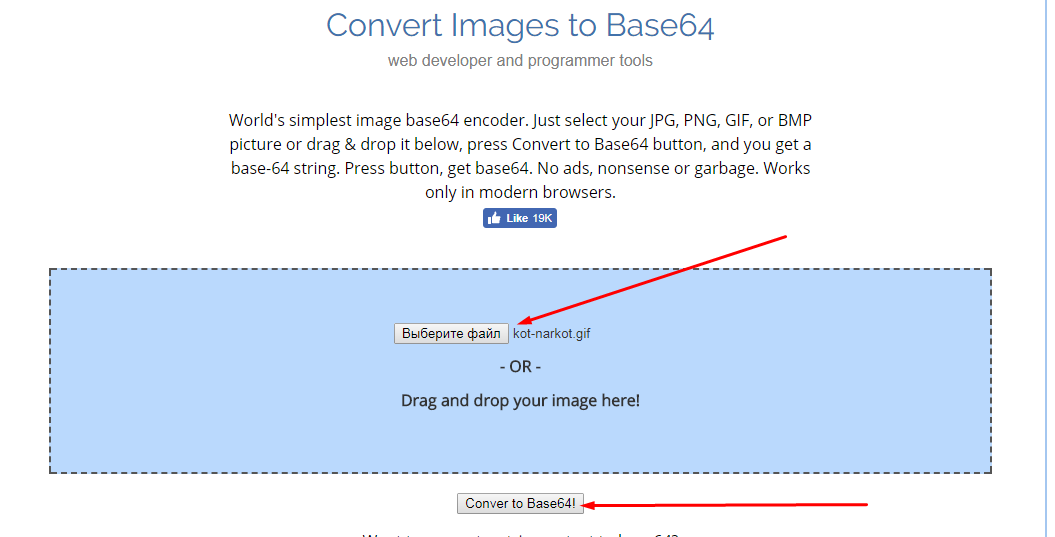1055x537 pixels.
Task: Click the '- OR -' separator text
Action: point(520,367)
